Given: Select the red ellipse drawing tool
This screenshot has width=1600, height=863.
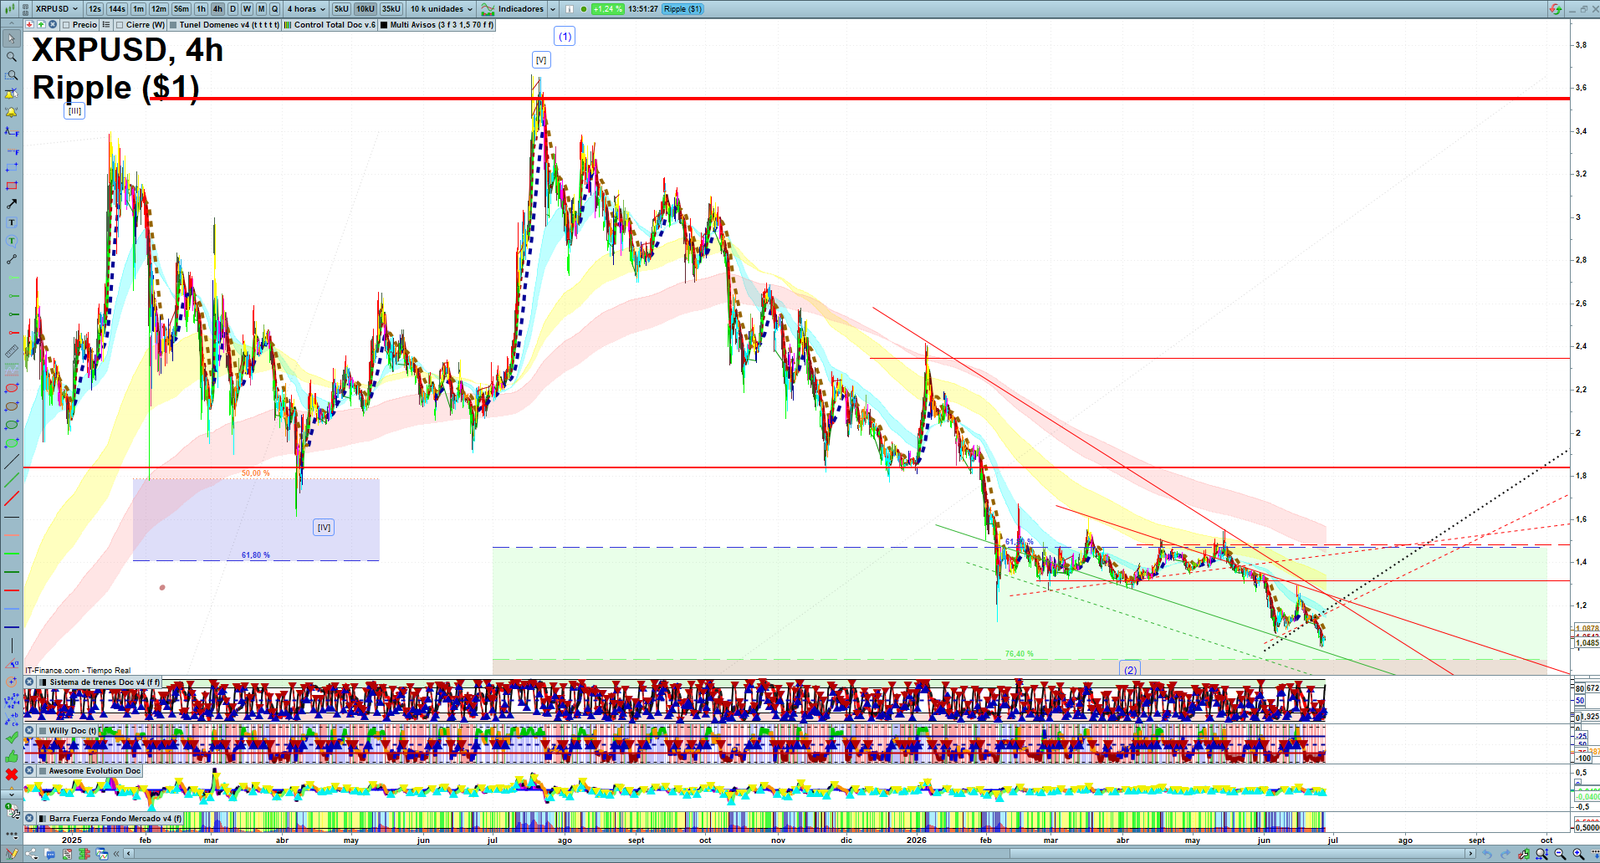Looking at the screenshot, I should (12, 388).
